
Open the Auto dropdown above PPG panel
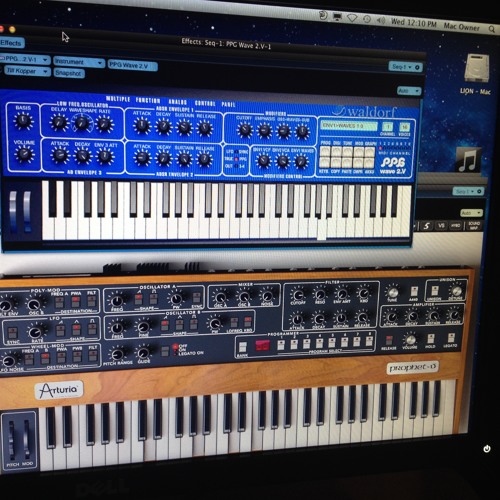coord(409,91)
